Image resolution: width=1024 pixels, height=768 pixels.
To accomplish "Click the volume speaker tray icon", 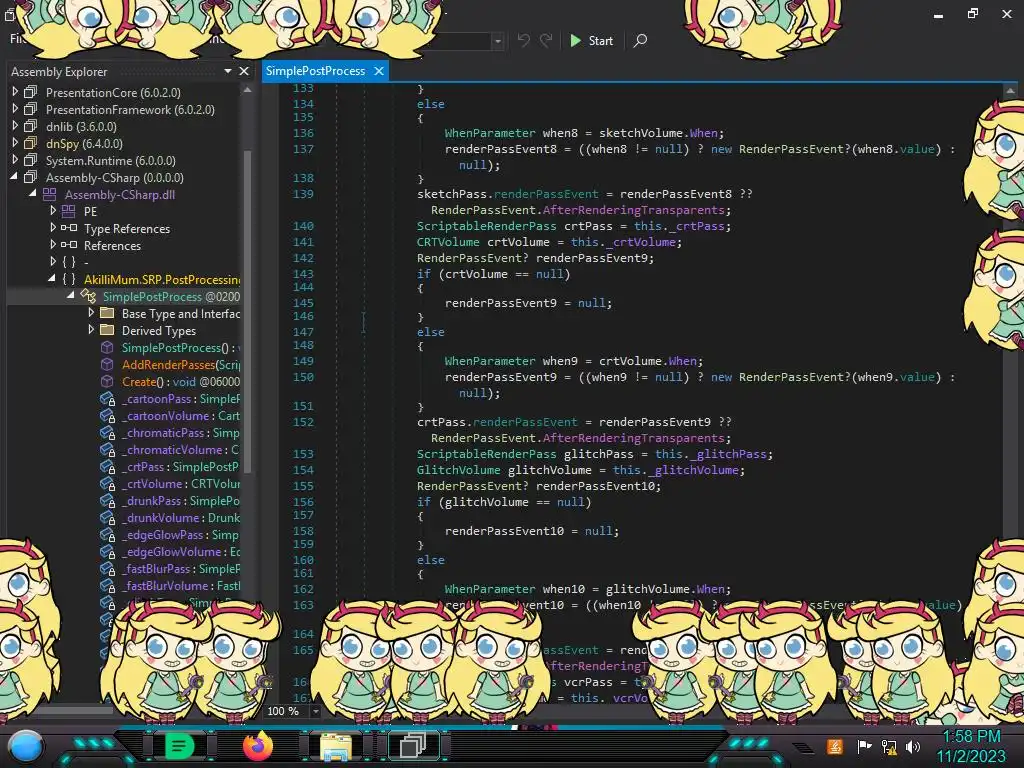I will click(913, 746).
